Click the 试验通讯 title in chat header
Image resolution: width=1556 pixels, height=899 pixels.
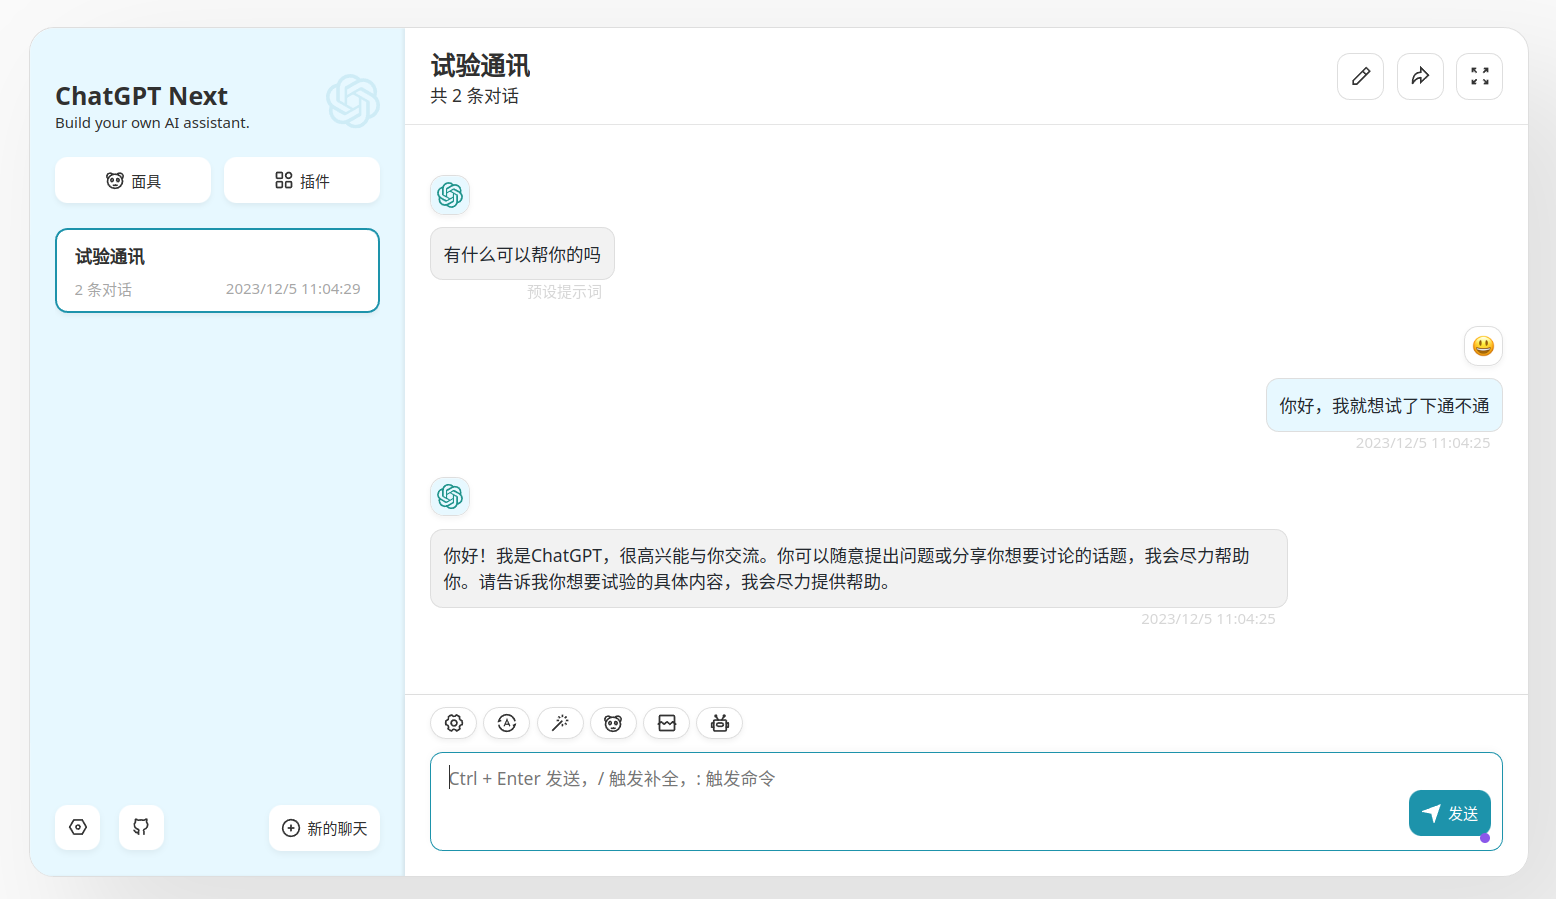[x=480, y=66]
